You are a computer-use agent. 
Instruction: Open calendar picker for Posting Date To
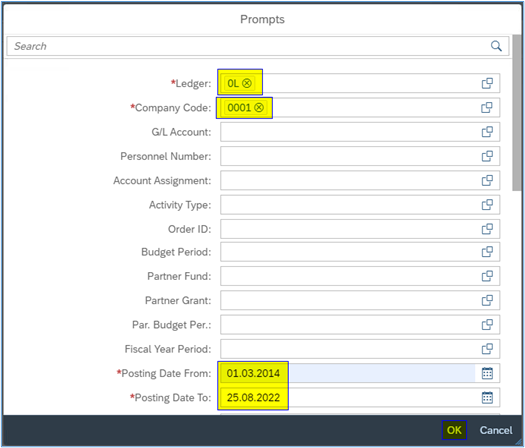(x=487, y=397)
